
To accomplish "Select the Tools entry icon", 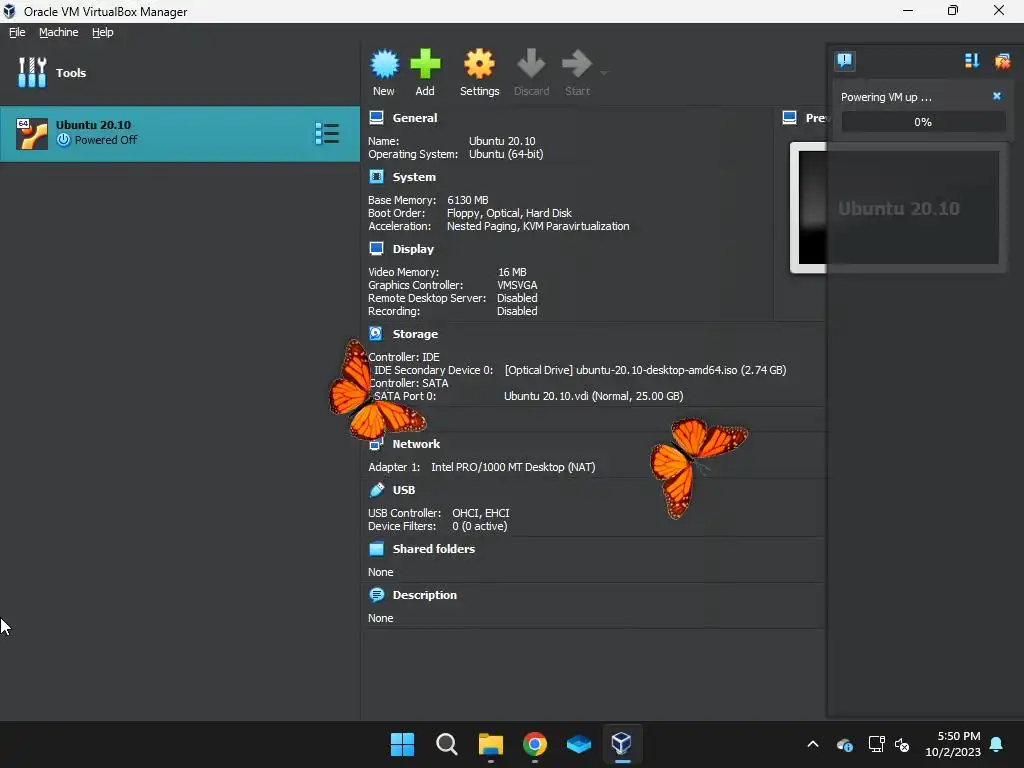I will pos(32,72).
